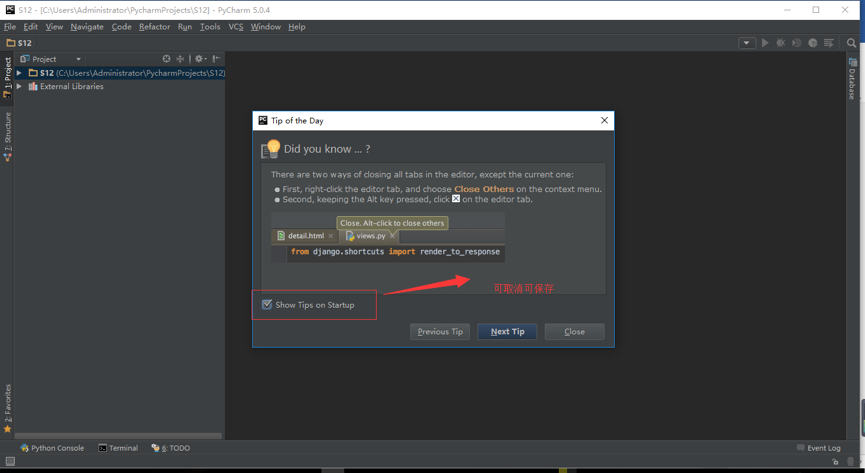Open the Edit menu
865x473 pixels.
point(30,26)
